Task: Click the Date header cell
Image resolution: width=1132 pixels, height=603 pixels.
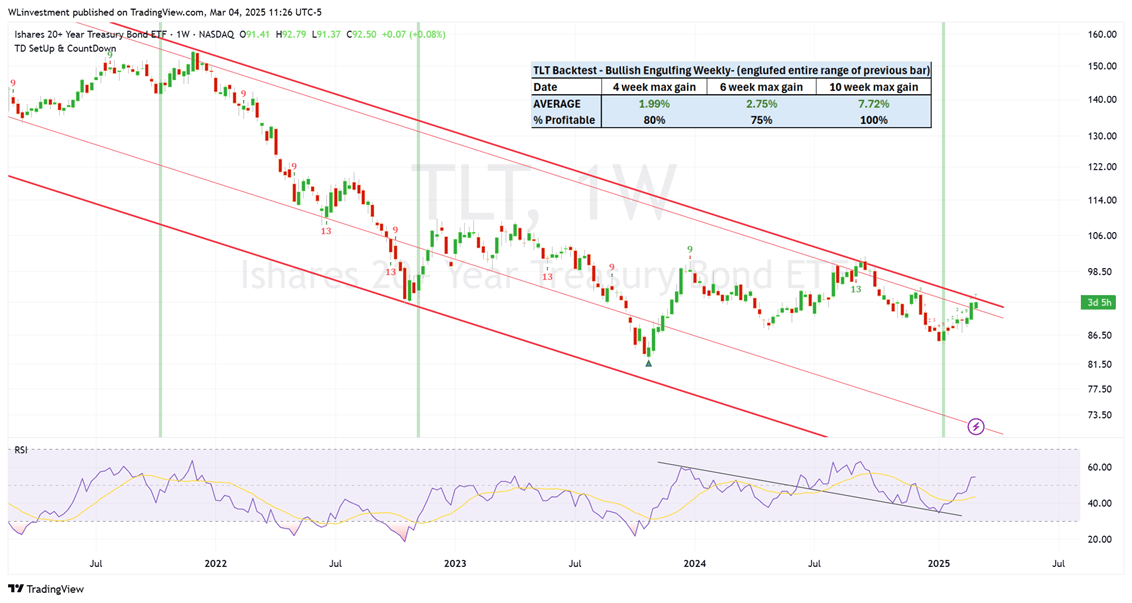Action: [566, 87]
